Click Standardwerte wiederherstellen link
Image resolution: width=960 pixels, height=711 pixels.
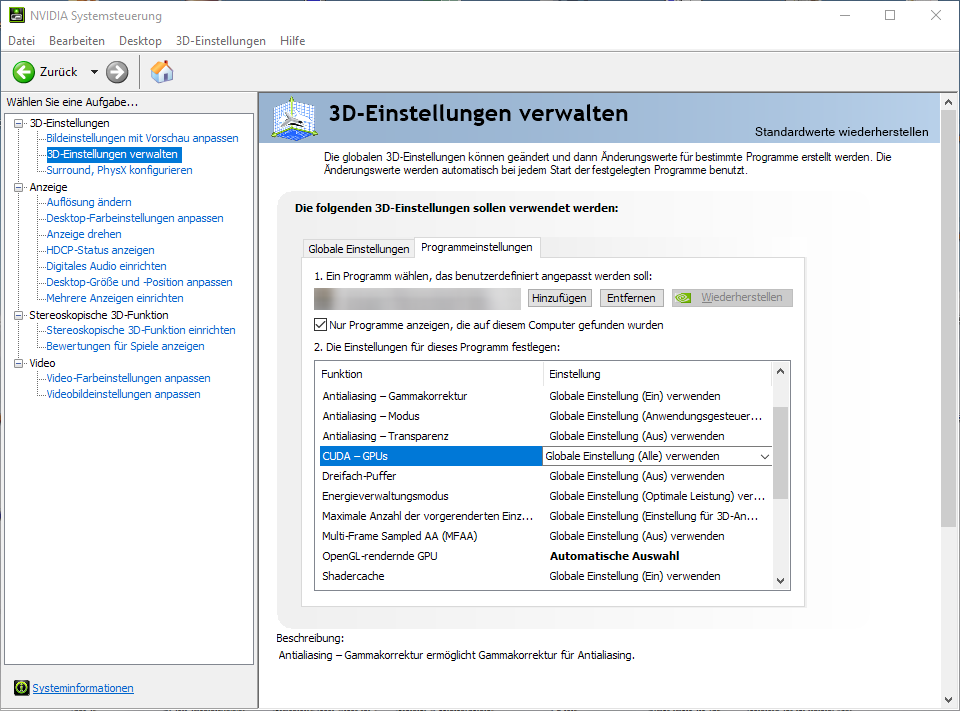coord(841,132)
